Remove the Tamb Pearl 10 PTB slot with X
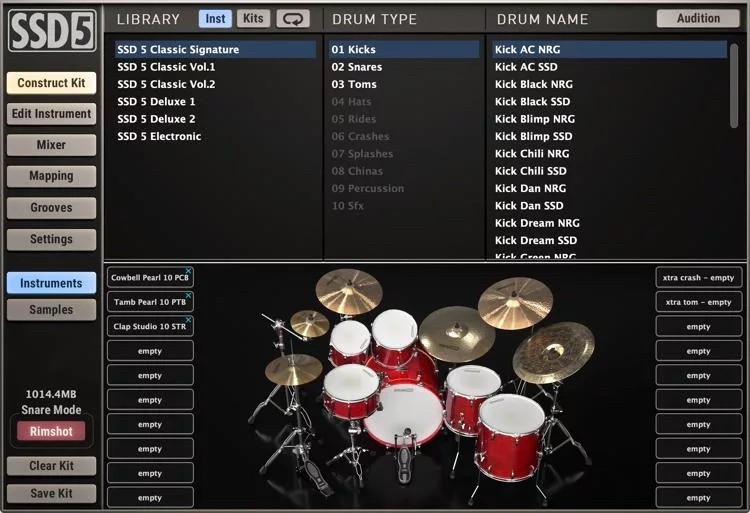This screenshot has width=750, height=513. pyautogui.click(x=188, y=295)
